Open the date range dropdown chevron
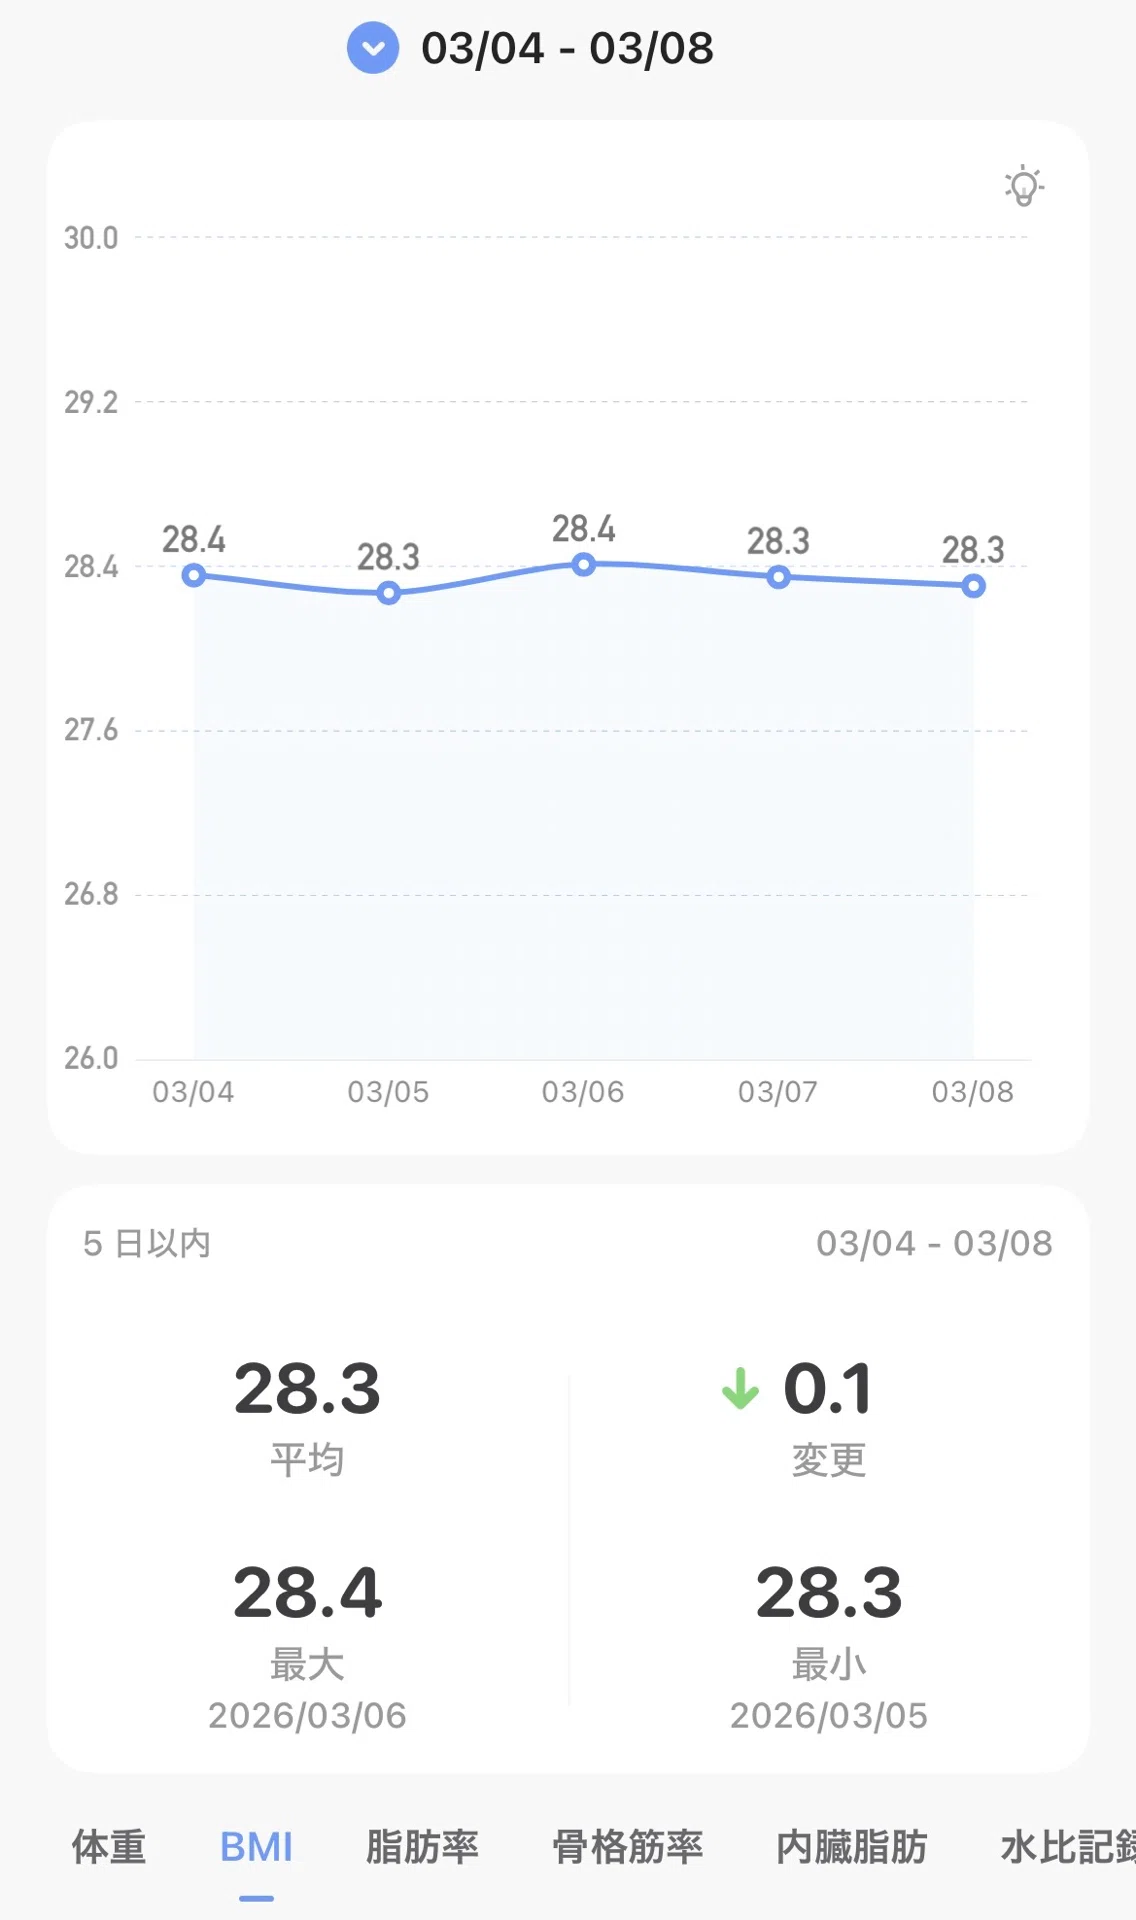1136x1920 pixels. pos(373,48)
